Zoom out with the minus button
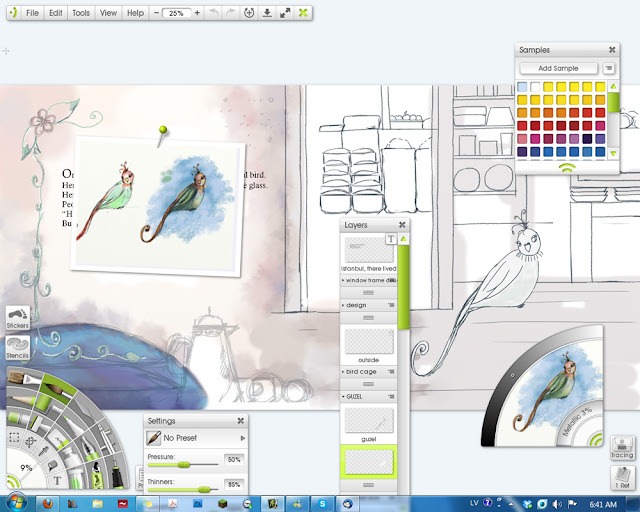 click(x=156, y=13)
